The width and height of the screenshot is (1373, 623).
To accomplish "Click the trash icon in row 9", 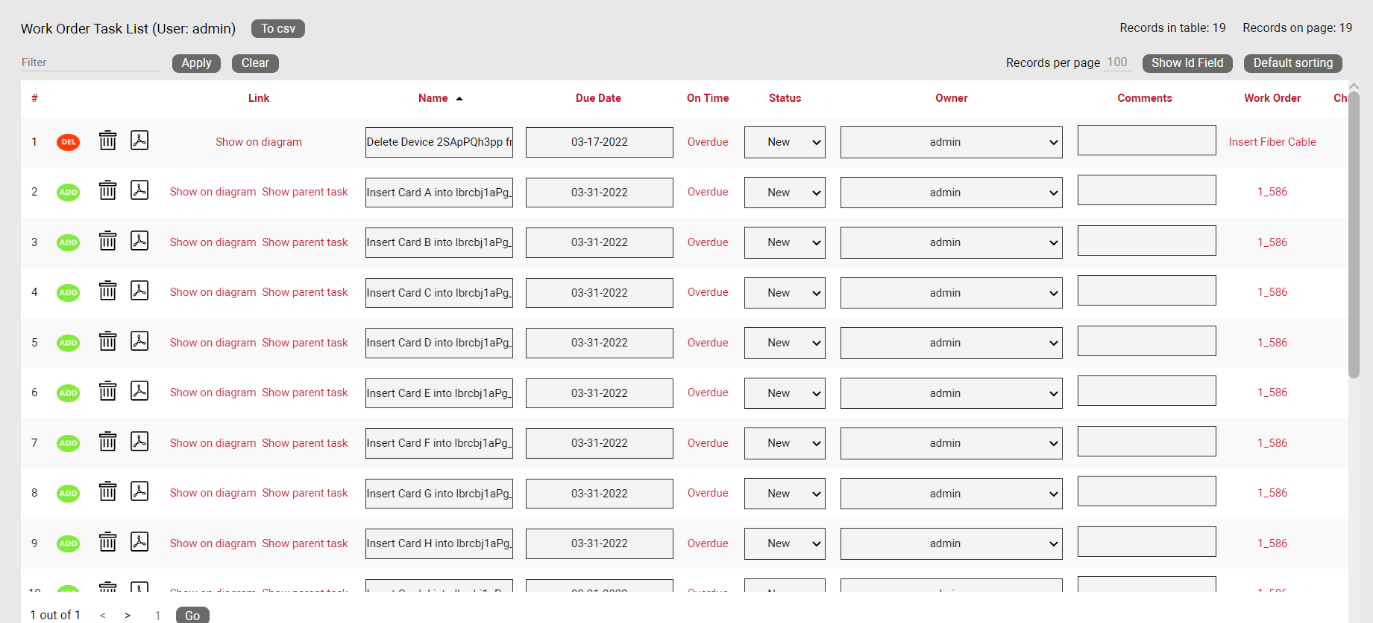I will [x=108, y=542].
